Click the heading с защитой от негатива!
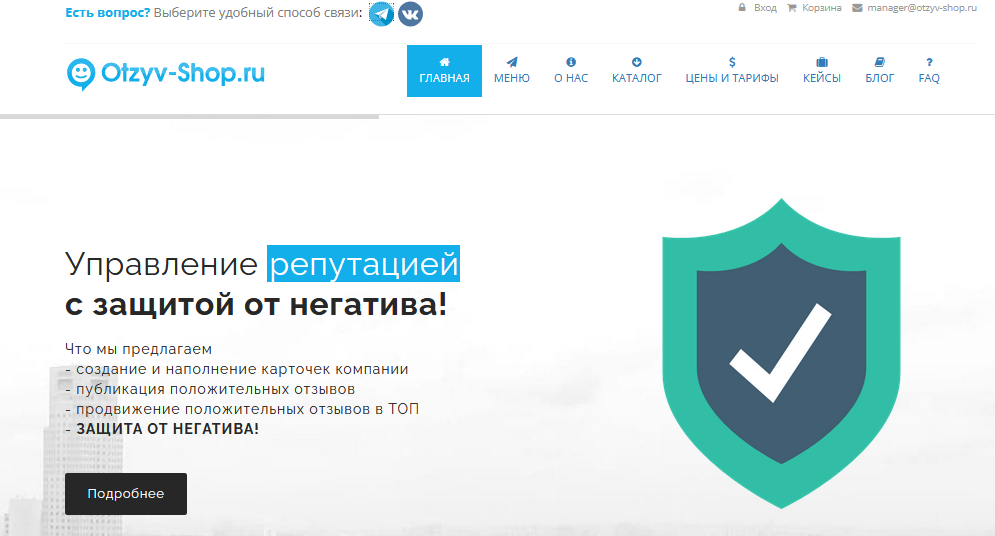Screen dimensions: 995x536 point(256,304)
